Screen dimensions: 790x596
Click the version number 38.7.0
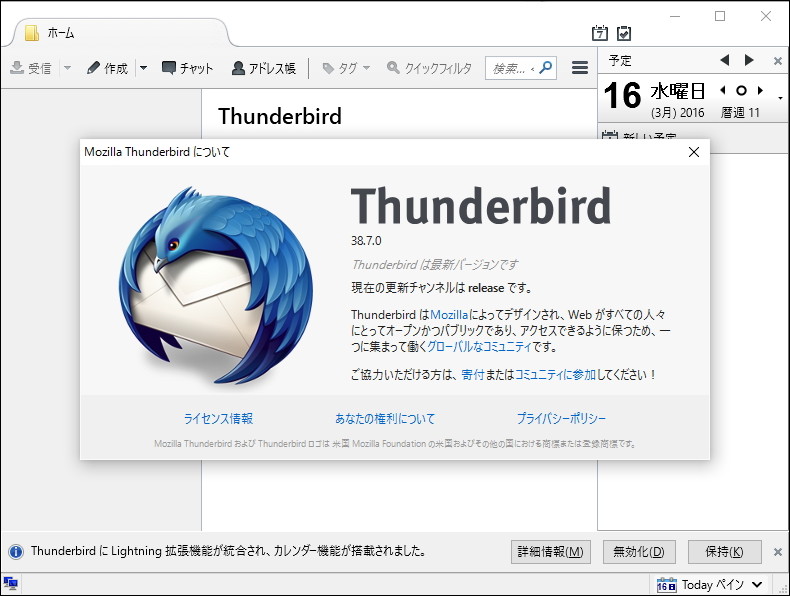click(366, 241)
